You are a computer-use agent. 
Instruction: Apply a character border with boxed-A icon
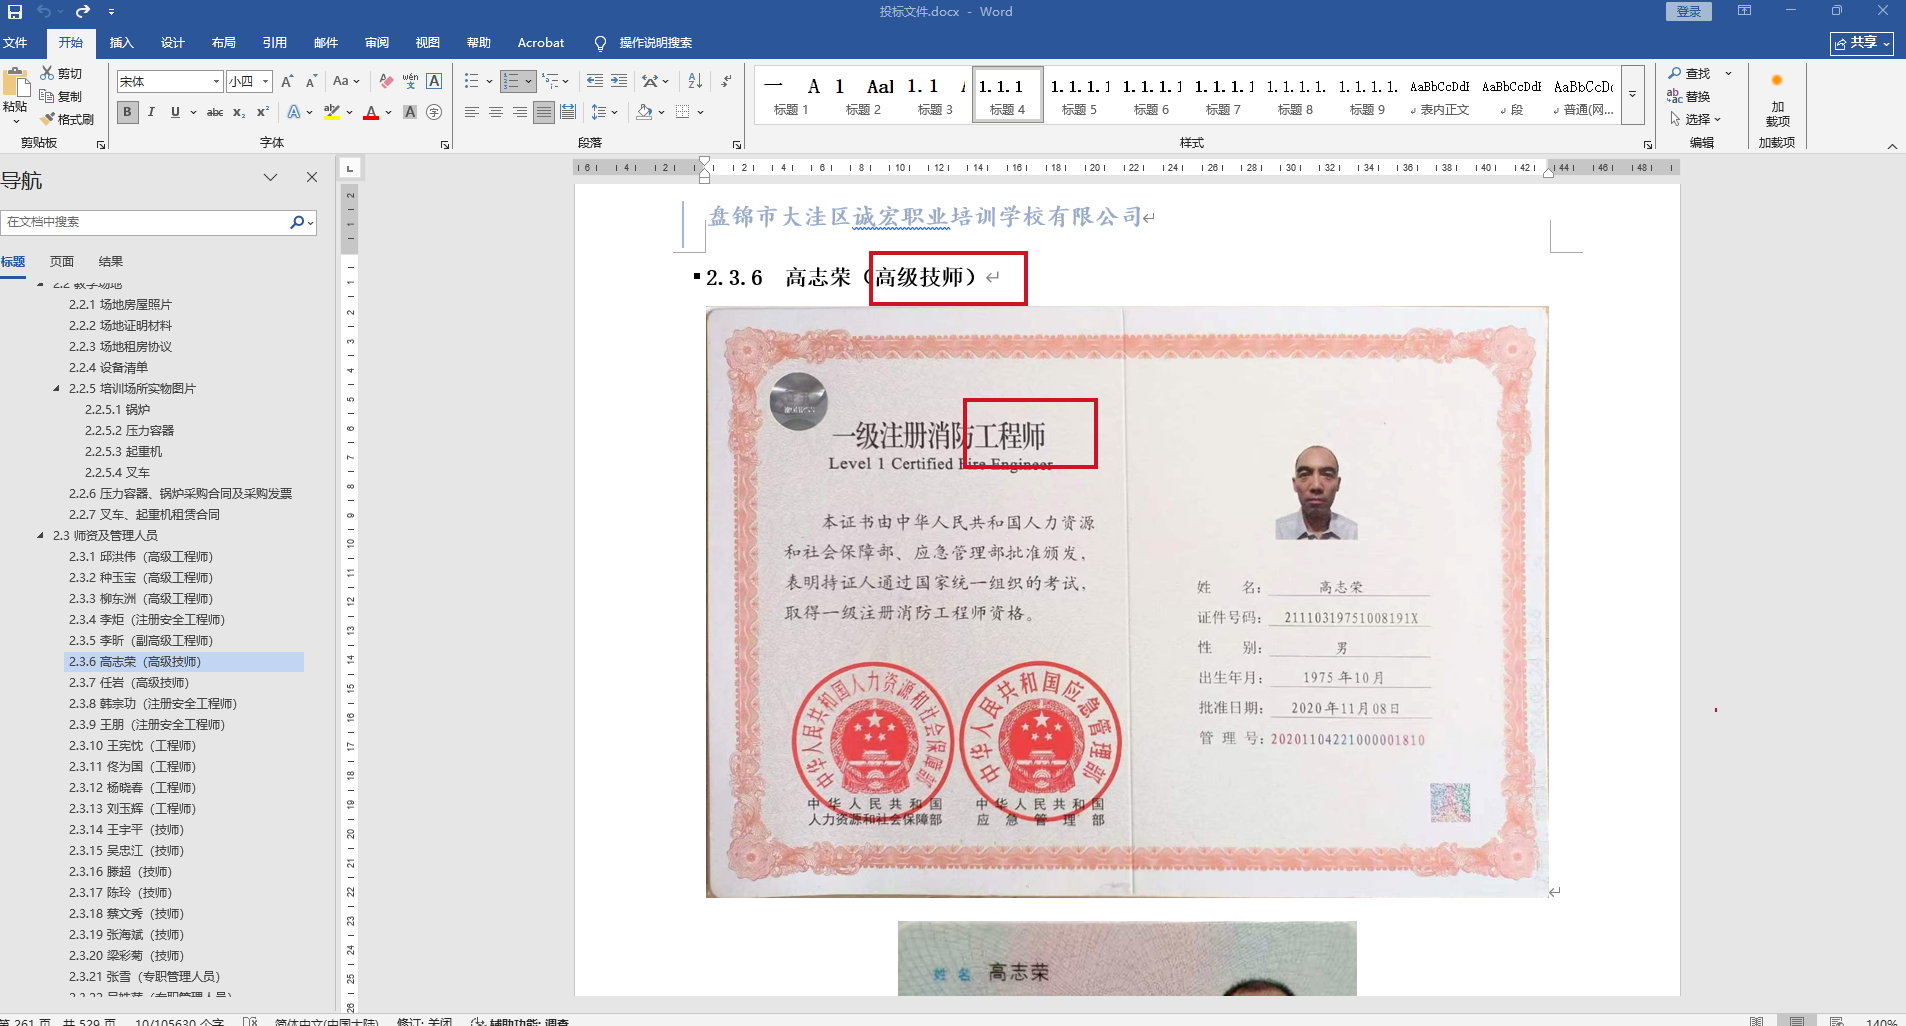(434, 81)
